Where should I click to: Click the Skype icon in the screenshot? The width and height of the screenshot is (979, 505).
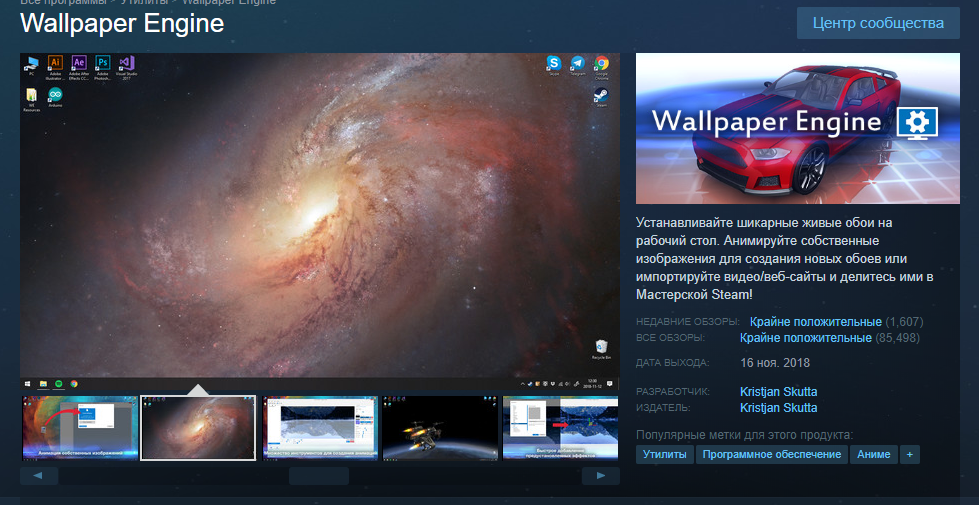coord(554,65)
